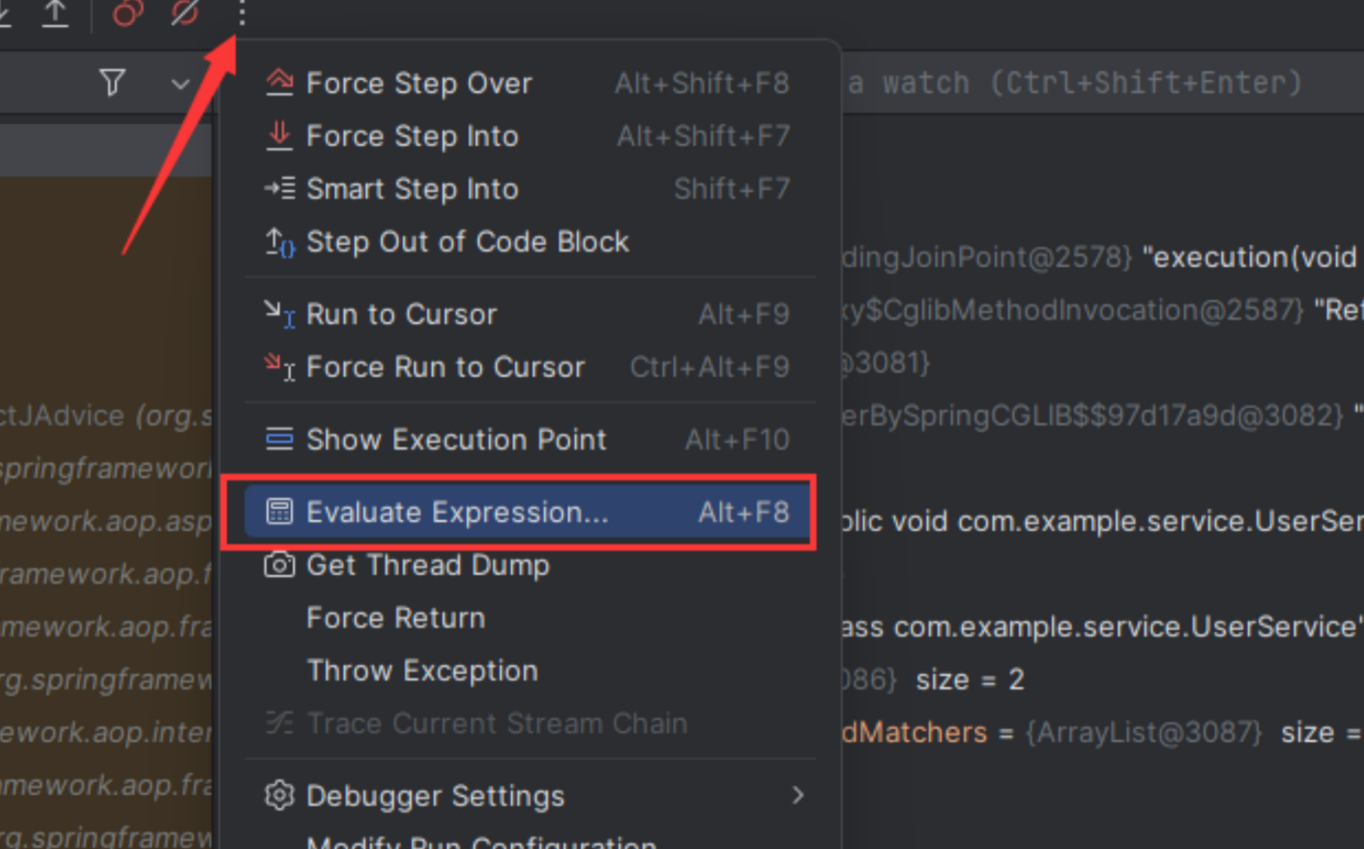The width and height of the screenshot is (1364, 849).
Task: Click the View Breakpoints red circles icon
Action: pyautogui.click(x=128, y=13)
